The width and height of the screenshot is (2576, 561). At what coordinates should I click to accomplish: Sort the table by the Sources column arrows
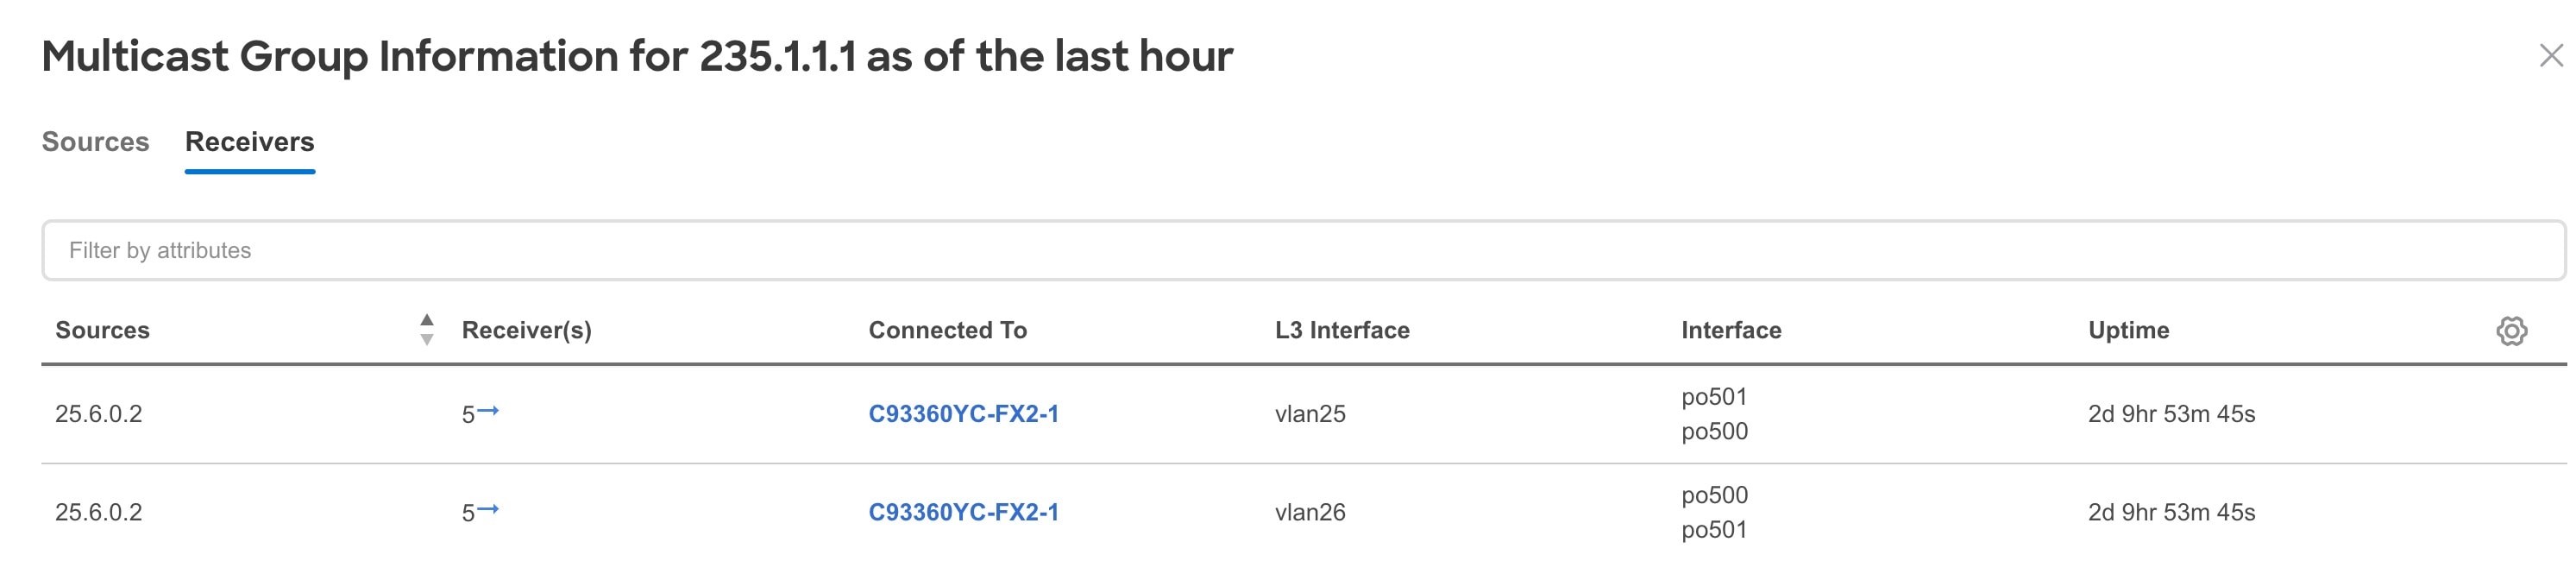point(427,330)
